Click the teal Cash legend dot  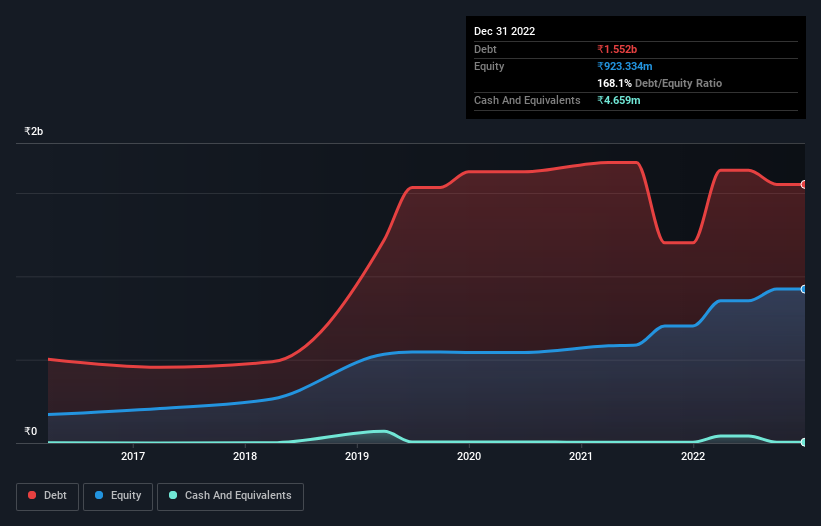pos(173,495)
